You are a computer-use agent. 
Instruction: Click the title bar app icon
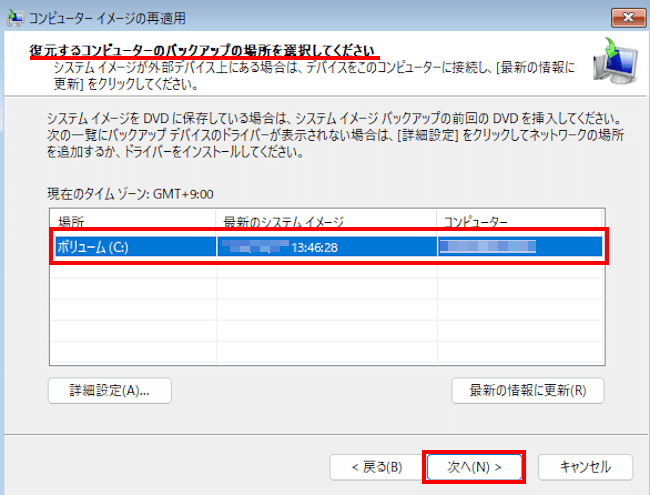[x=15, y=18]
